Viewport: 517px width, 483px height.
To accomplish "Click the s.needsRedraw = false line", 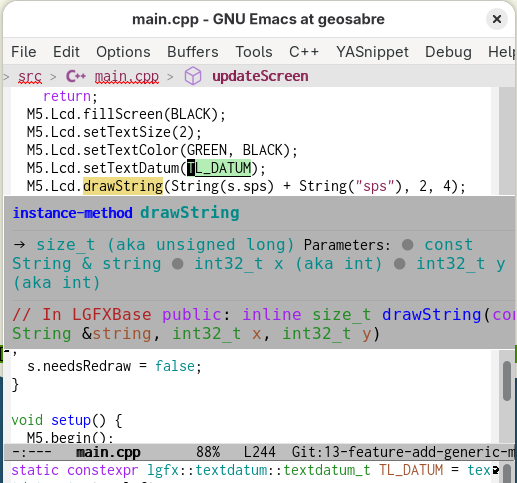I will pos(114,366).
